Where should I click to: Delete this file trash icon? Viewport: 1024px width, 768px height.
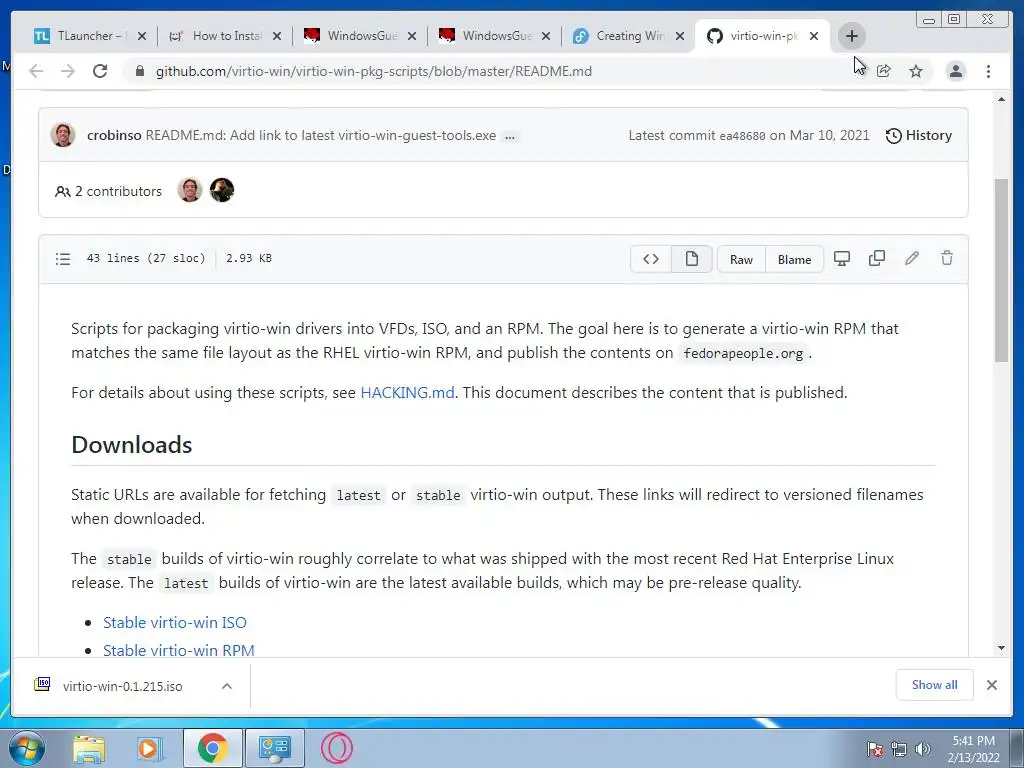[x=946, y=259]
